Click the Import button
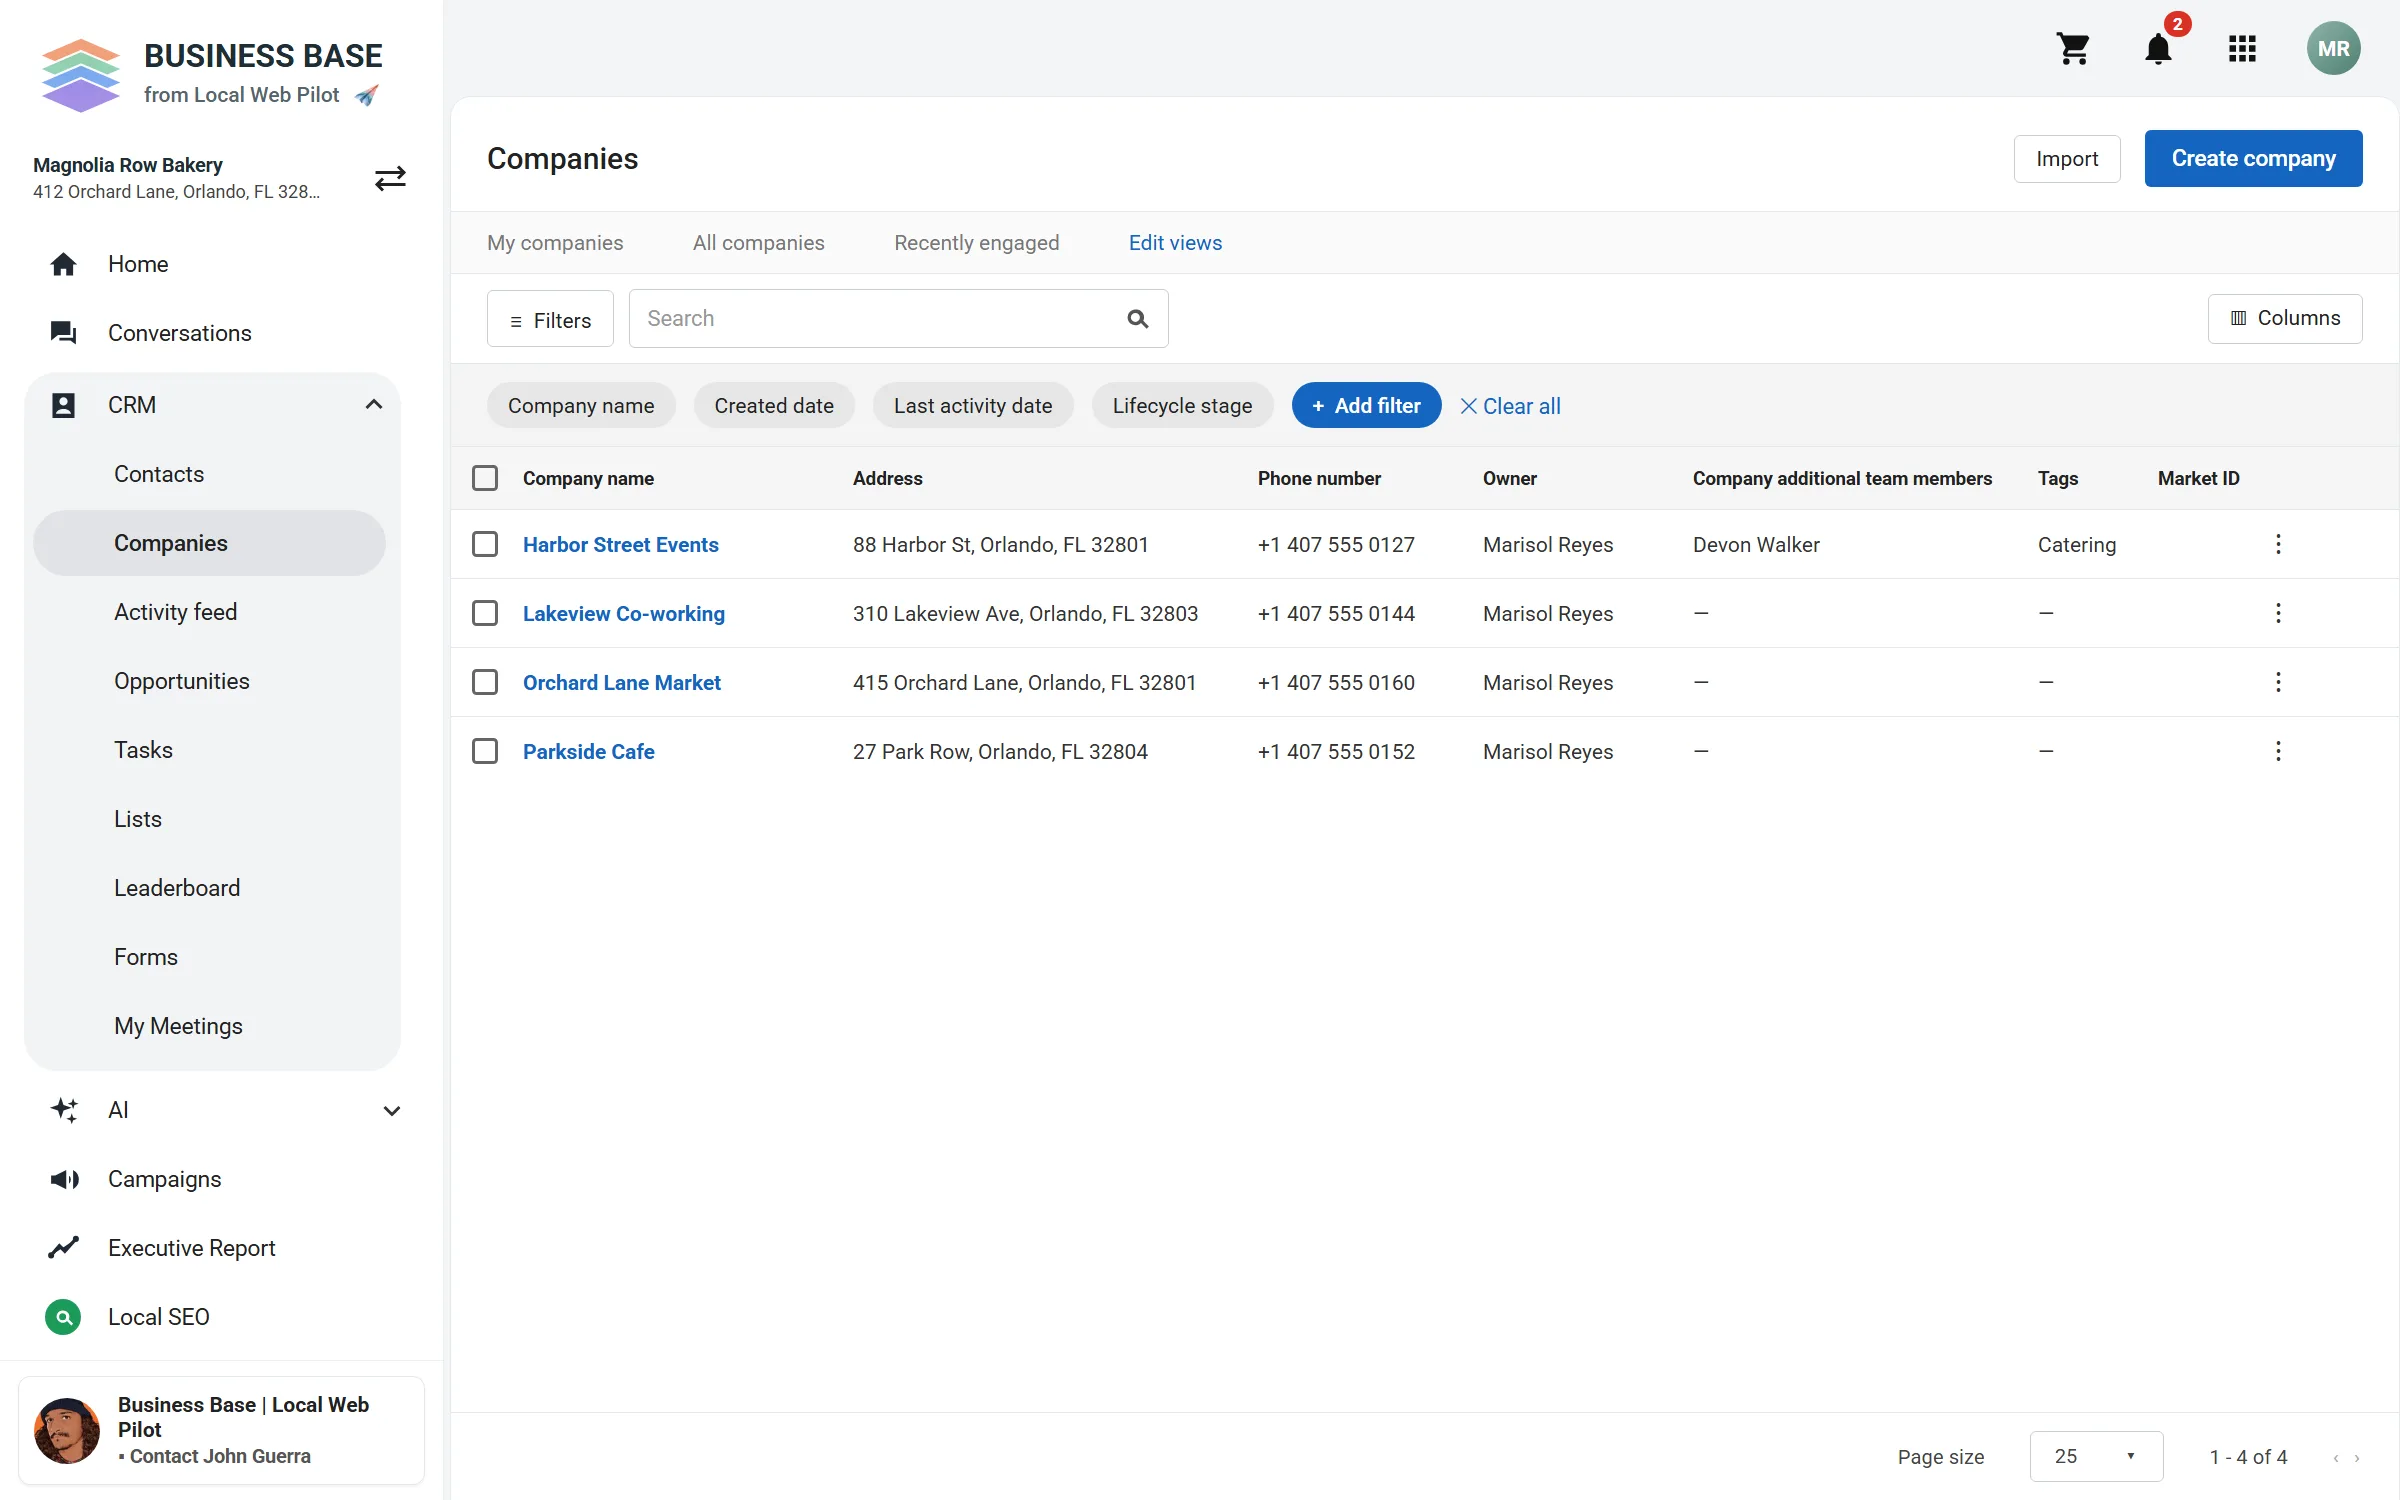 tap(2067, 159)
